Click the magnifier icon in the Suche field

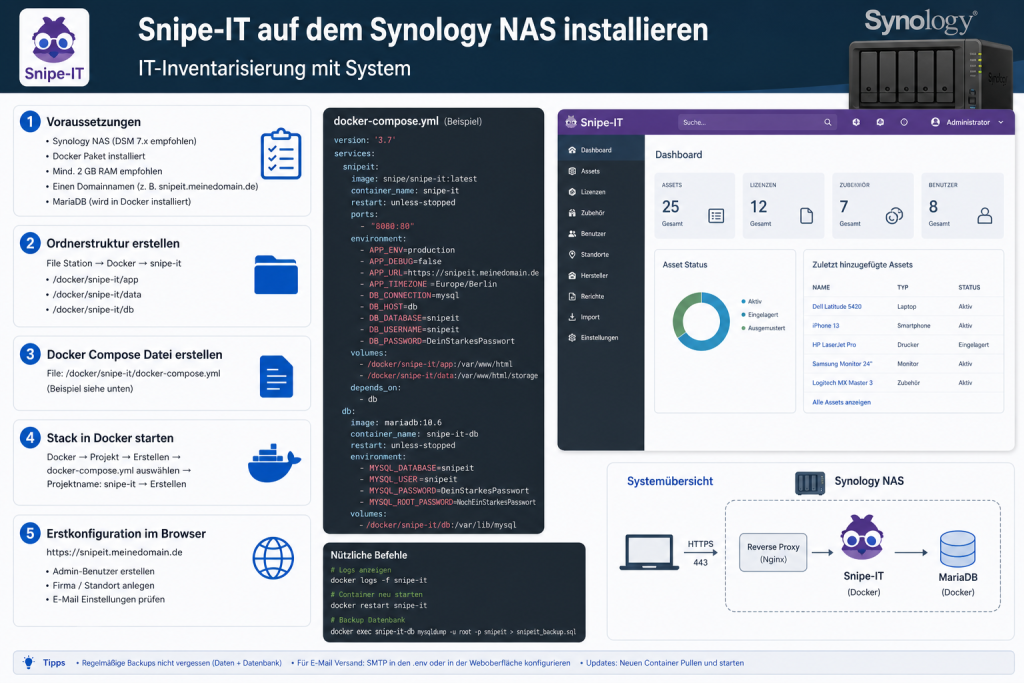[827, 122]
